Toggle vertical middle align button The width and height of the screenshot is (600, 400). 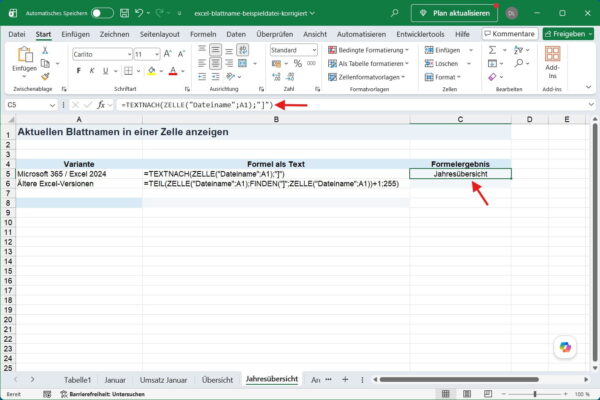pos(215,50)
